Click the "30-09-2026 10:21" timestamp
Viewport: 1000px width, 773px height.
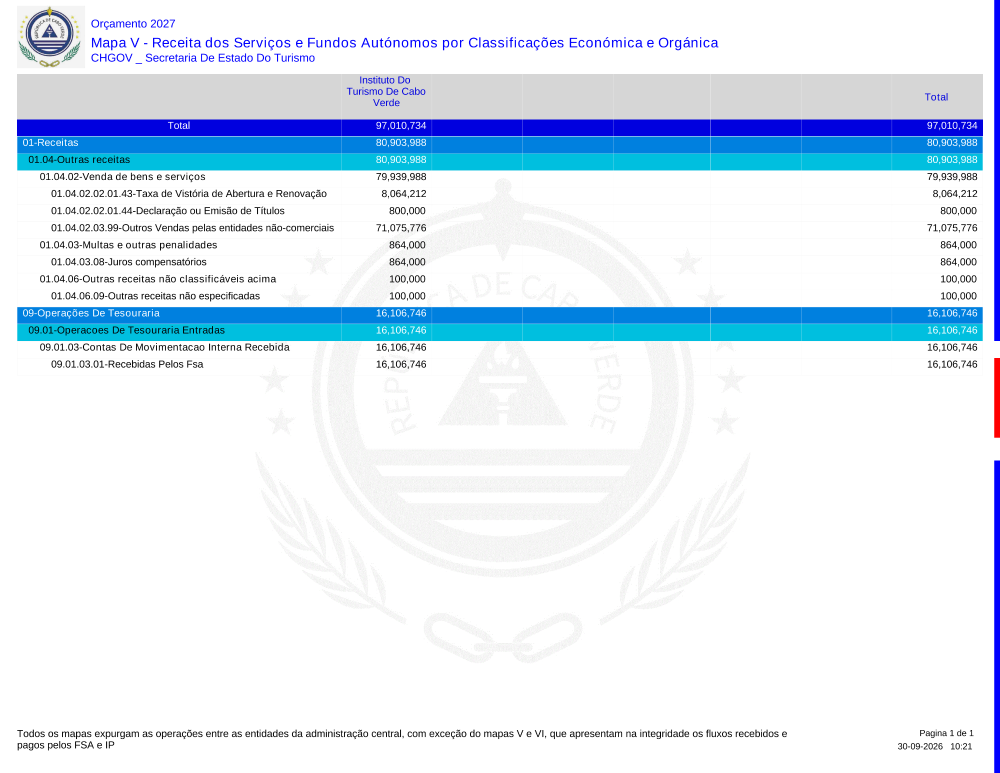click(934, 746)
